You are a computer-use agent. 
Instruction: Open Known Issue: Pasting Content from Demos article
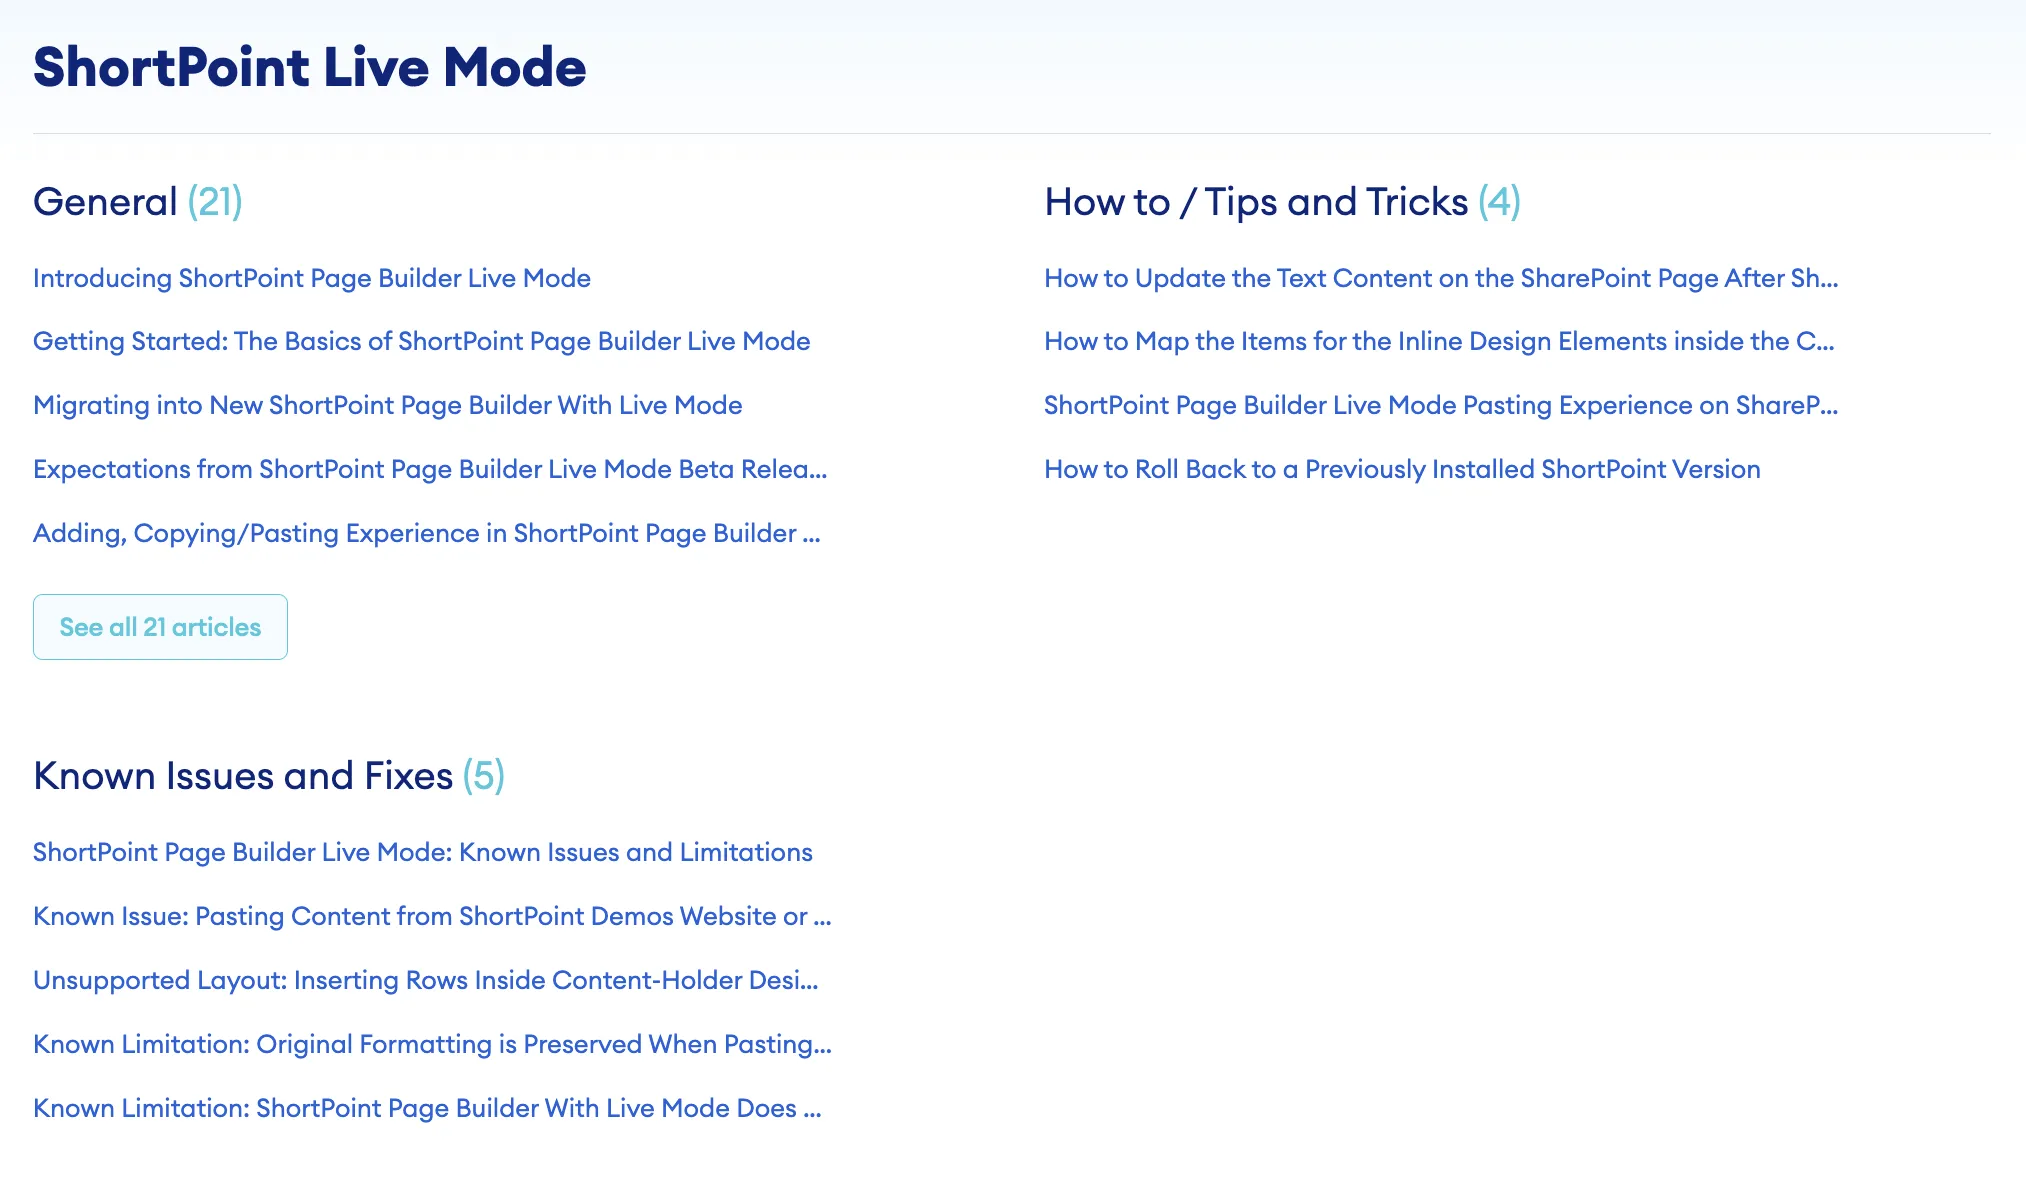432,916
